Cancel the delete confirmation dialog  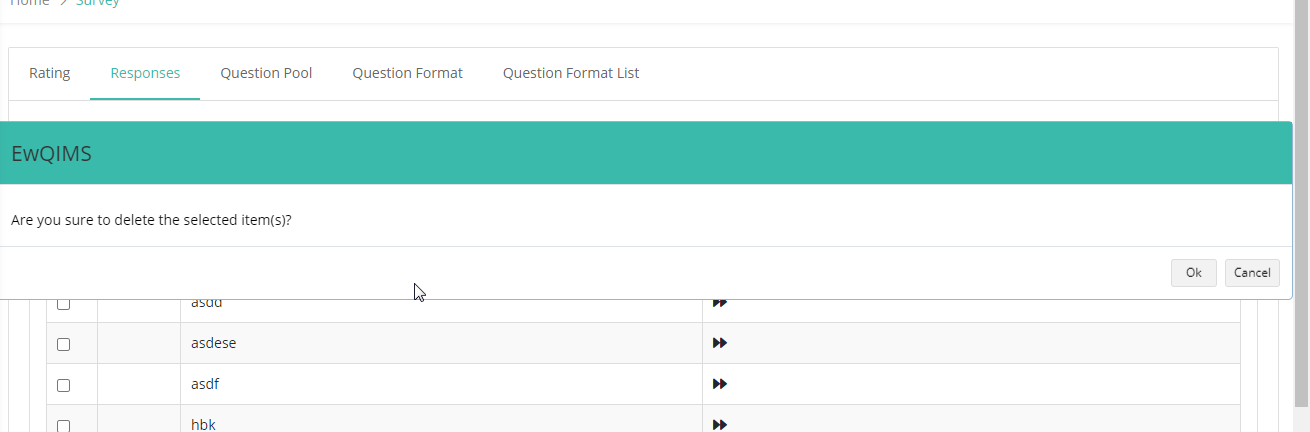(1252, 273)
